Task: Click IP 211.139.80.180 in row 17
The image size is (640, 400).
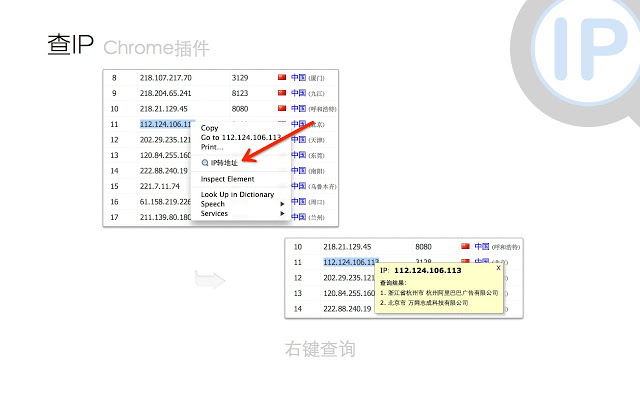Action: coord(165,217)
